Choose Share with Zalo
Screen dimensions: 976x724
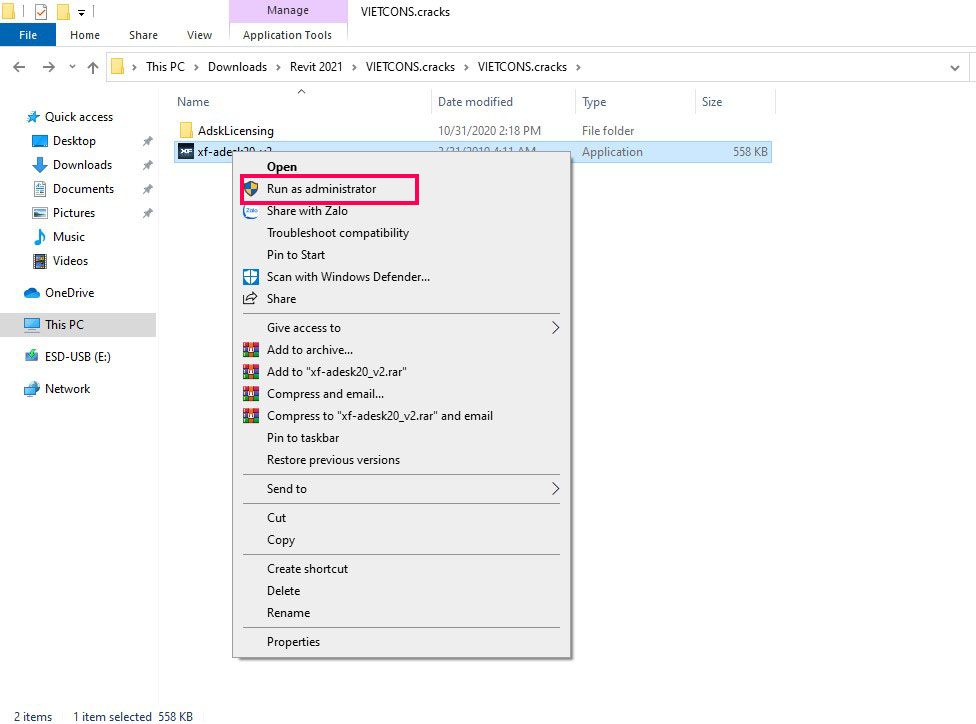pyautogui.click(x=308, y=211)
